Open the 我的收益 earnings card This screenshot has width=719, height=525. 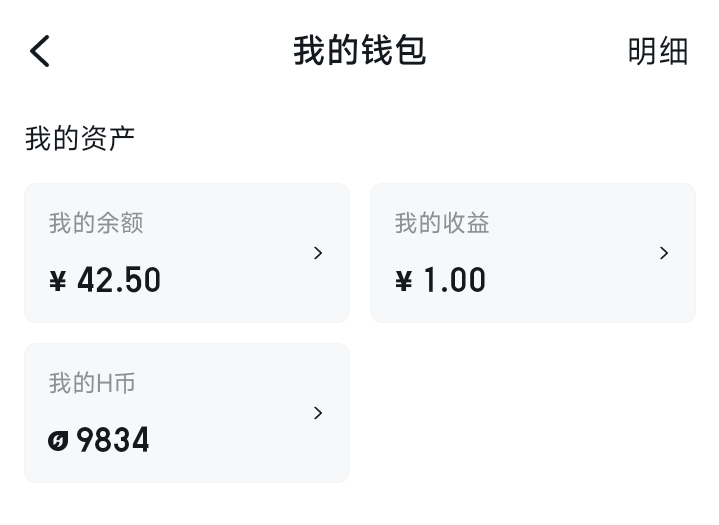click(x=533, y=253)
